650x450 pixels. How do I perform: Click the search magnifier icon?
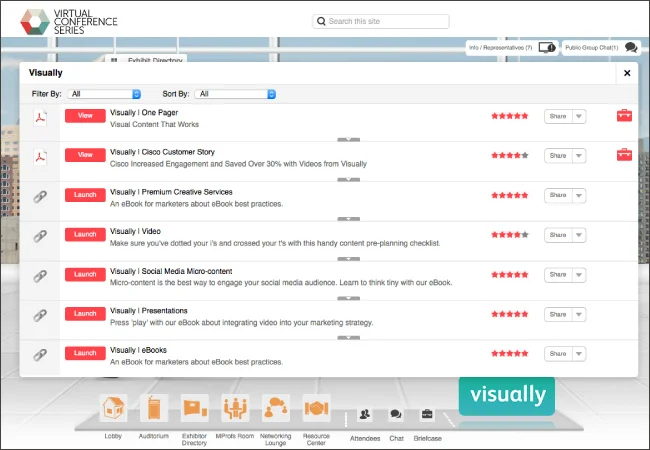tap(321, 21)
